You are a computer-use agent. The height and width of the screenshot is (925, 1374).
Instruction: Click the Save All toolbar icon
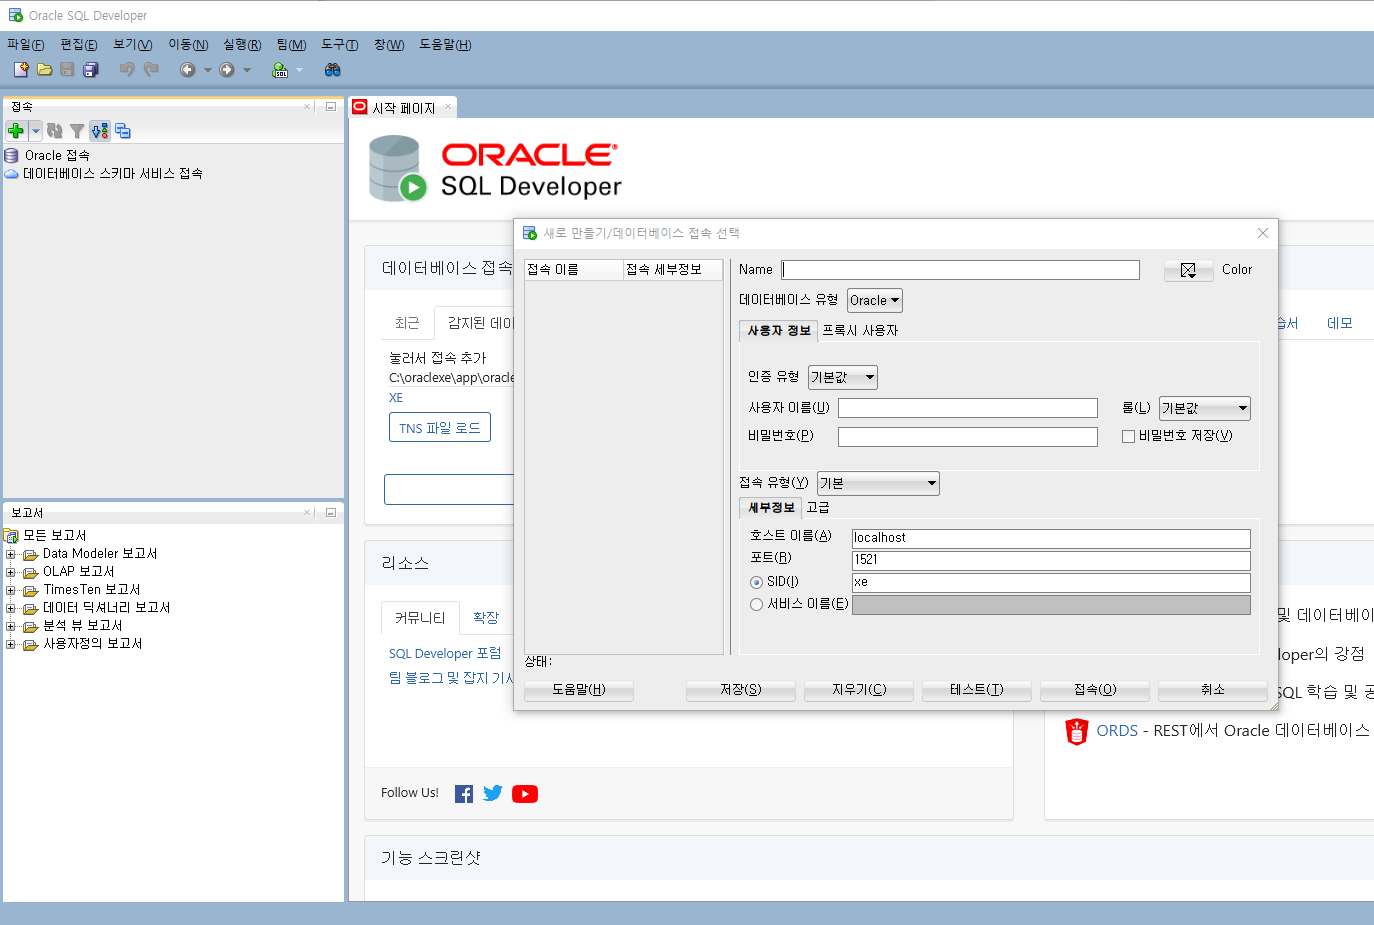[x=91, y=70]
